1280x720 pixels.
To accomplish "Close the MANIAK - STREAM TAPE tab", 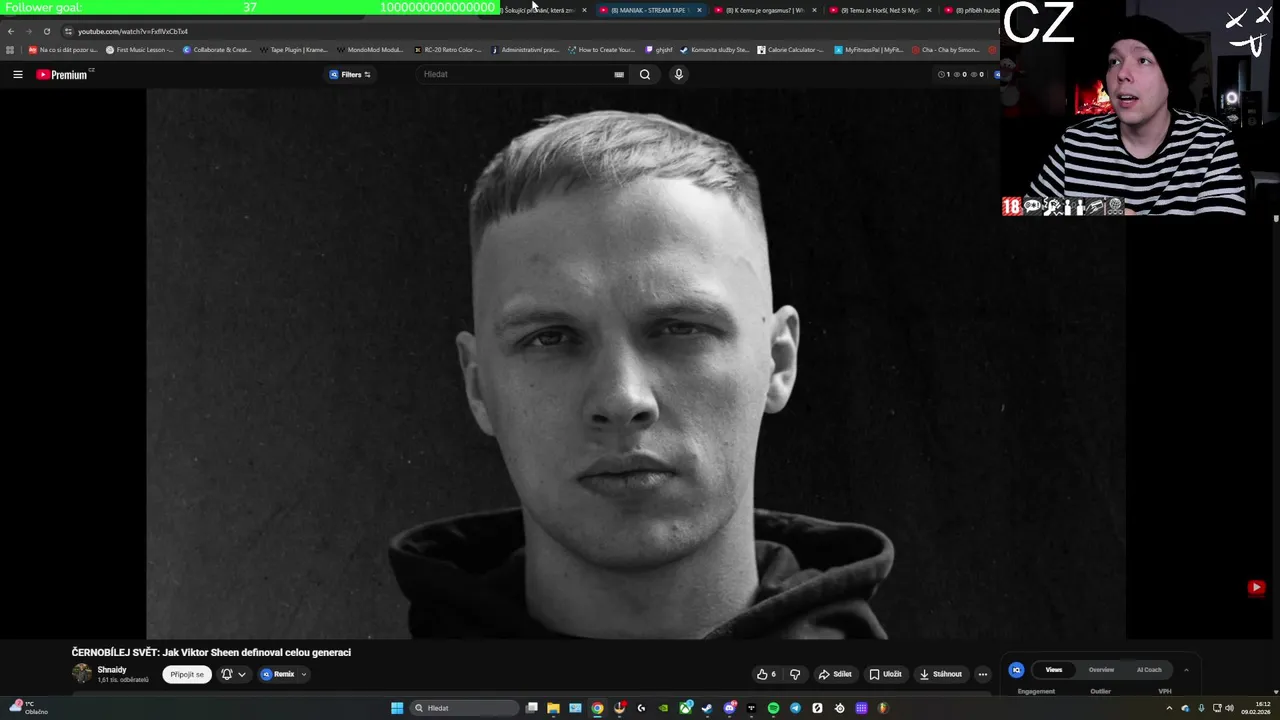I will pos(699,10).
